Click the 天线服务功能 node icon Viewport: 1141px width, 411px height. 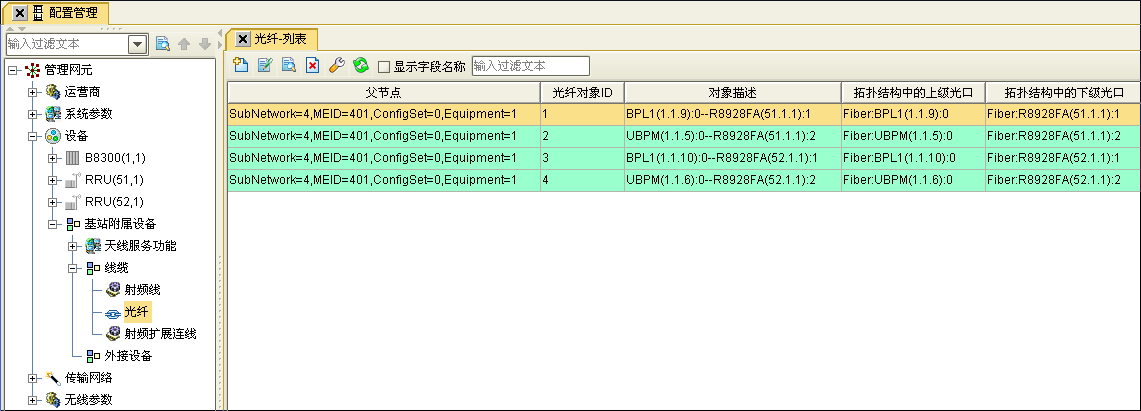tap(93, 246)
